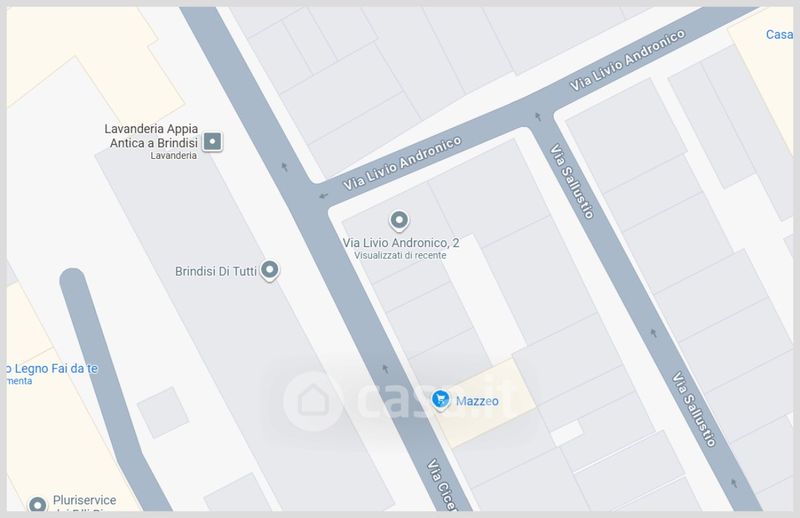Click the Pluriservice location pin
The image size is (800, 518).
point(38,505)
